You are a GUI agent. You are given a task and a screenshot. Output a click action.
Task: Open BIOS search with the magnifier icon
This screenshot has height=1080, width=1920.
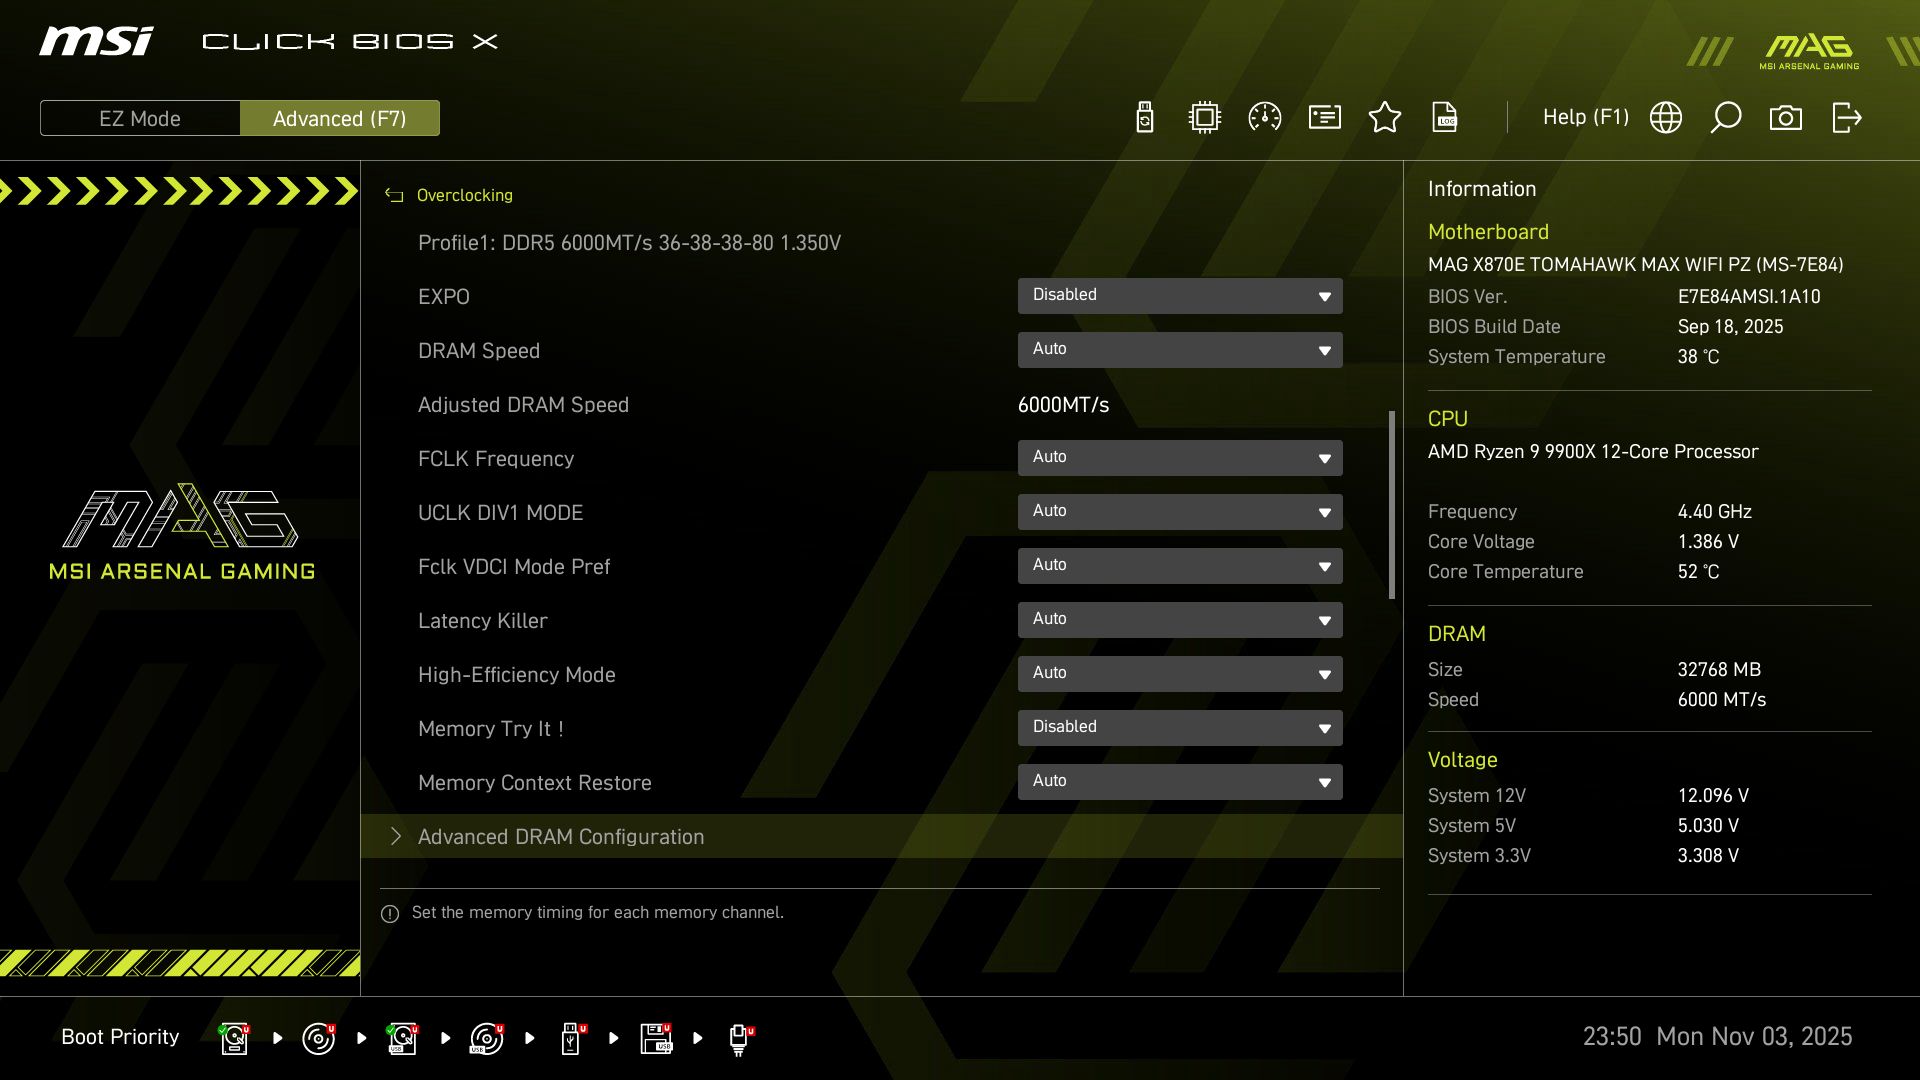pyautogui.click(x=1725, y=117)
